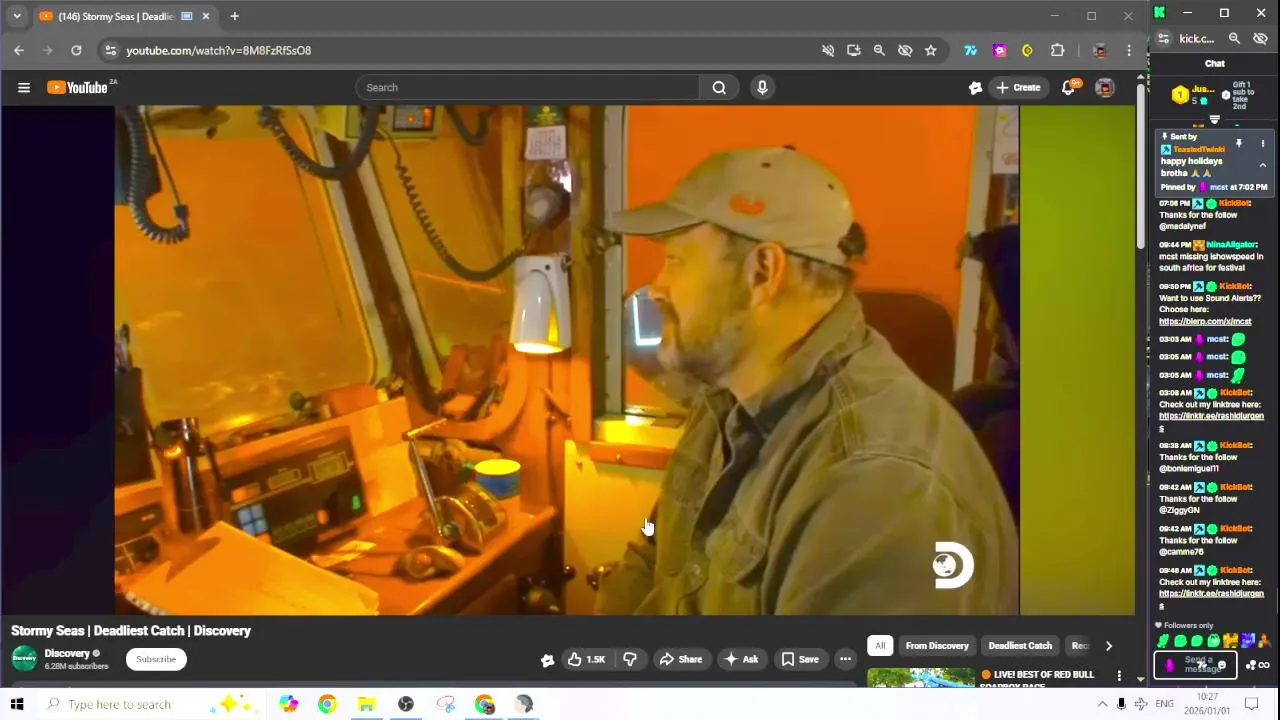Image resolution: width=1280 pixels, height=720 pixels.
Task: Open the YouTube hamburger guide menu
Action: pyautogui.click(x=23, y=88)
